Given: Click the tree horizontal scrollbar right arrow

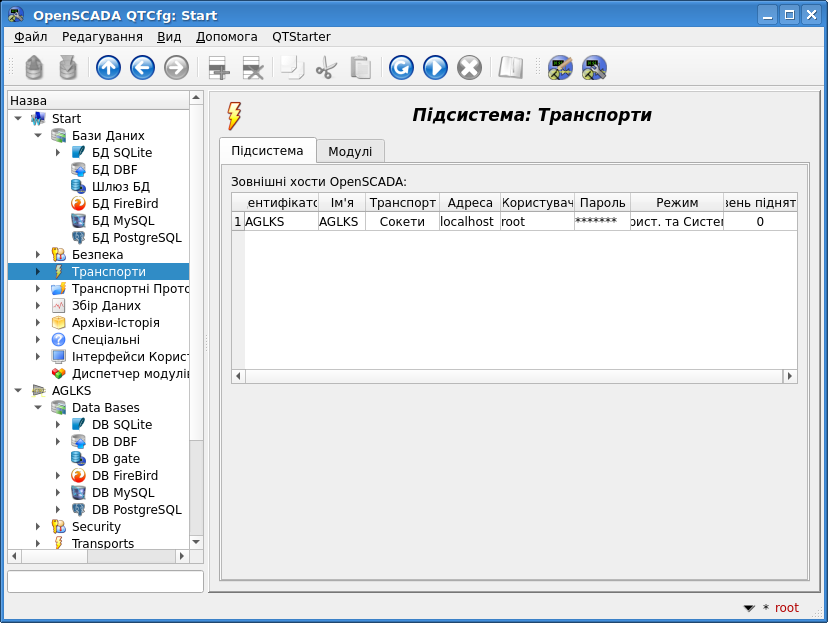Looking at the screenshot, I should pos(182,556).
